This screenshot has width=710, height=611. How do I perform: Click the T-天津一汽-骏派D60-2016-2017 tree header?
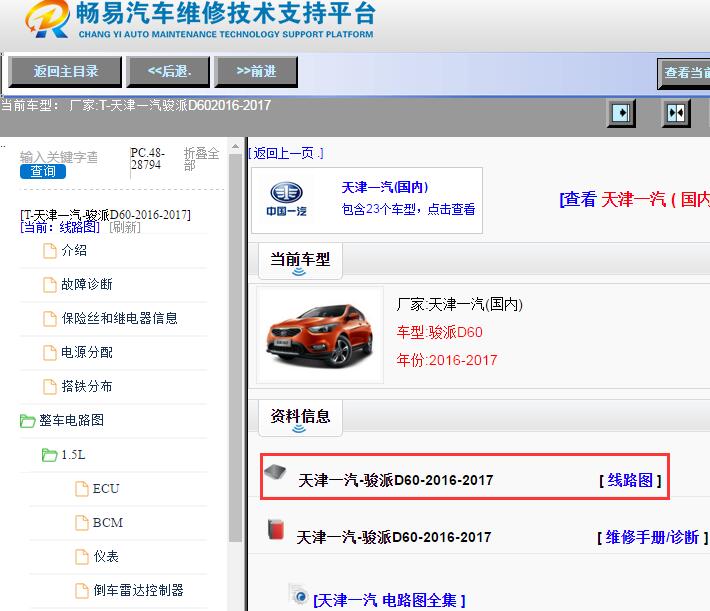105,214
